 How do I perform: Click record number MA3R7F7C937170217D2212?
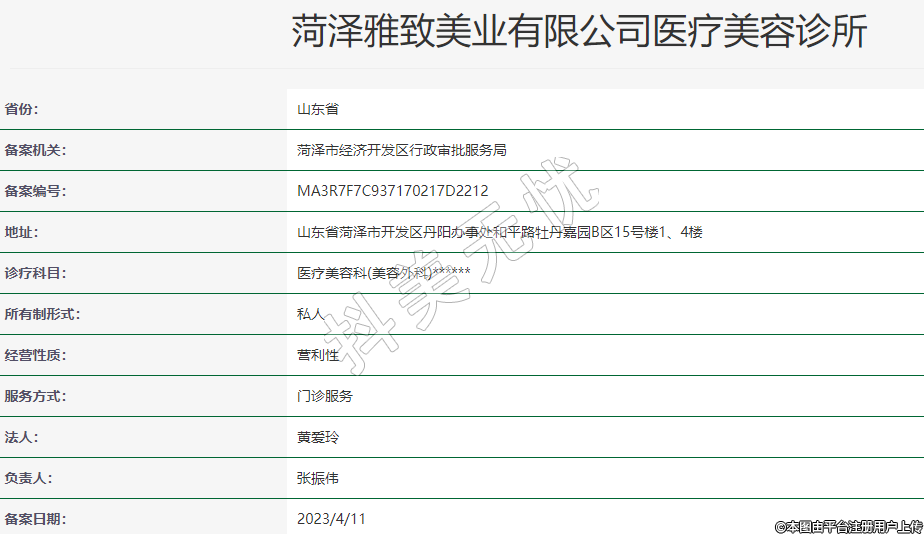(392, 191)
